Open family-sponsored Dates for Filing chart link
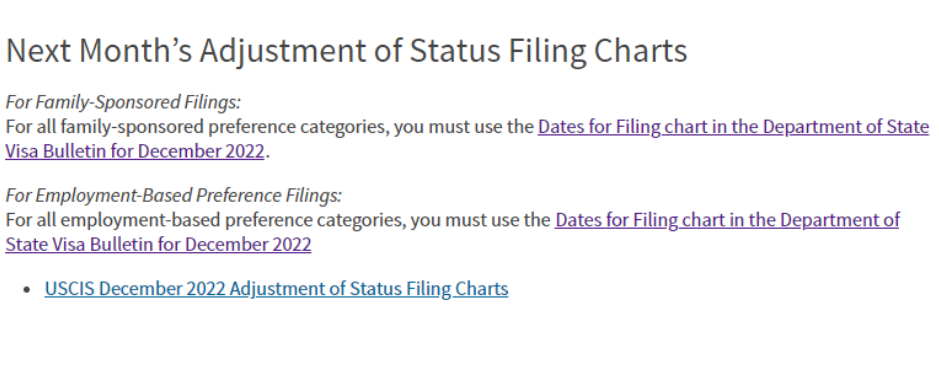The image size is (939, 378). 733,127
